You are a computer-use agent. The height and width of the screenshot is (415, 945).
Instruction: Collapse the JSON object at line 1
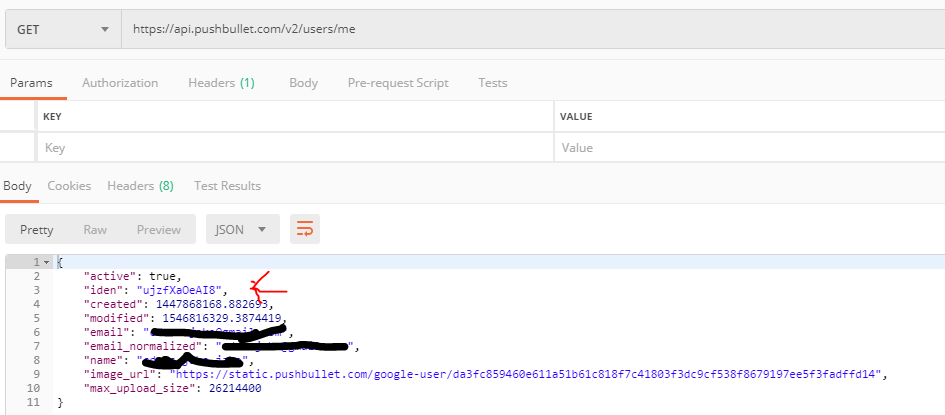tap(46, 263)
